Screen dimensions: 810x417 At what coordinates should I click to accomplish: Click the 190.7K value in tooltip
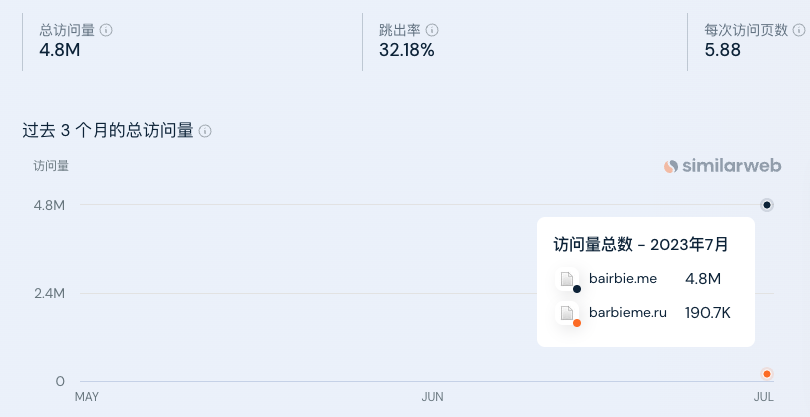pos(708,312)
